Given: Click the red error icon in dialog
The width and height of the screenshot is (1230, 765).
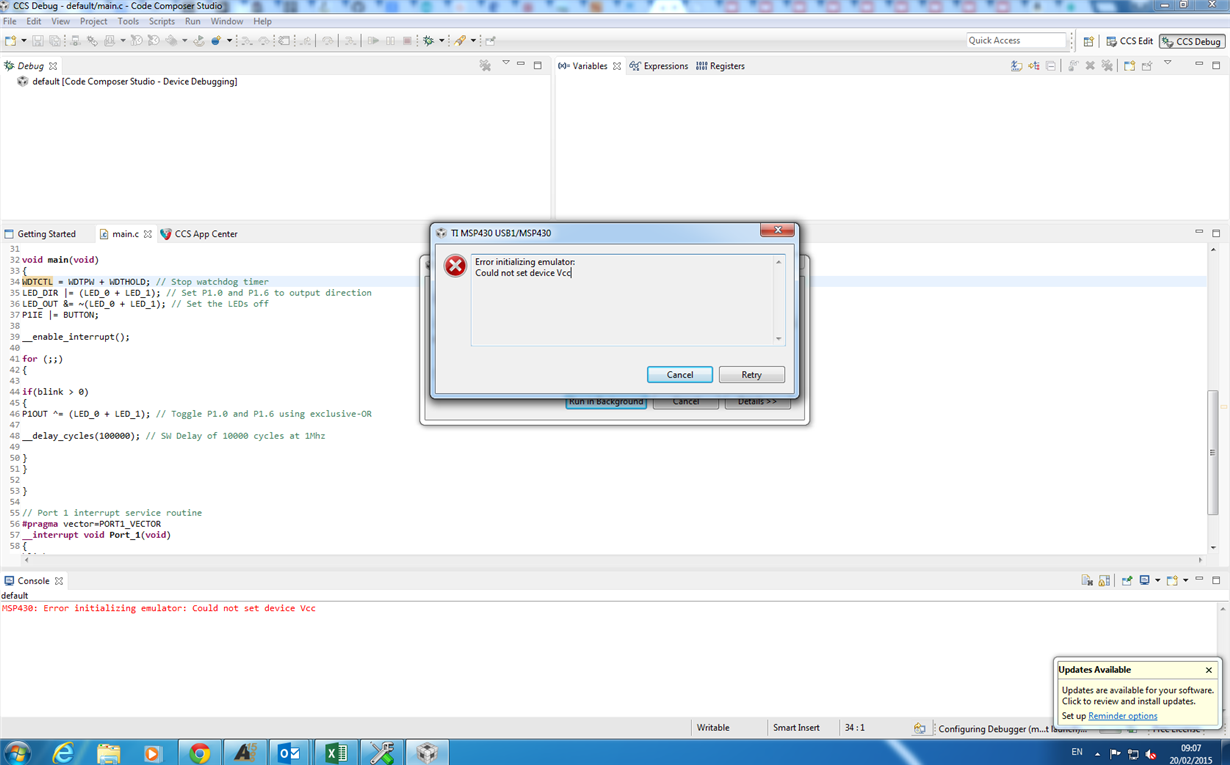Looking at the screenshot, I should click(x=455, y=265).
